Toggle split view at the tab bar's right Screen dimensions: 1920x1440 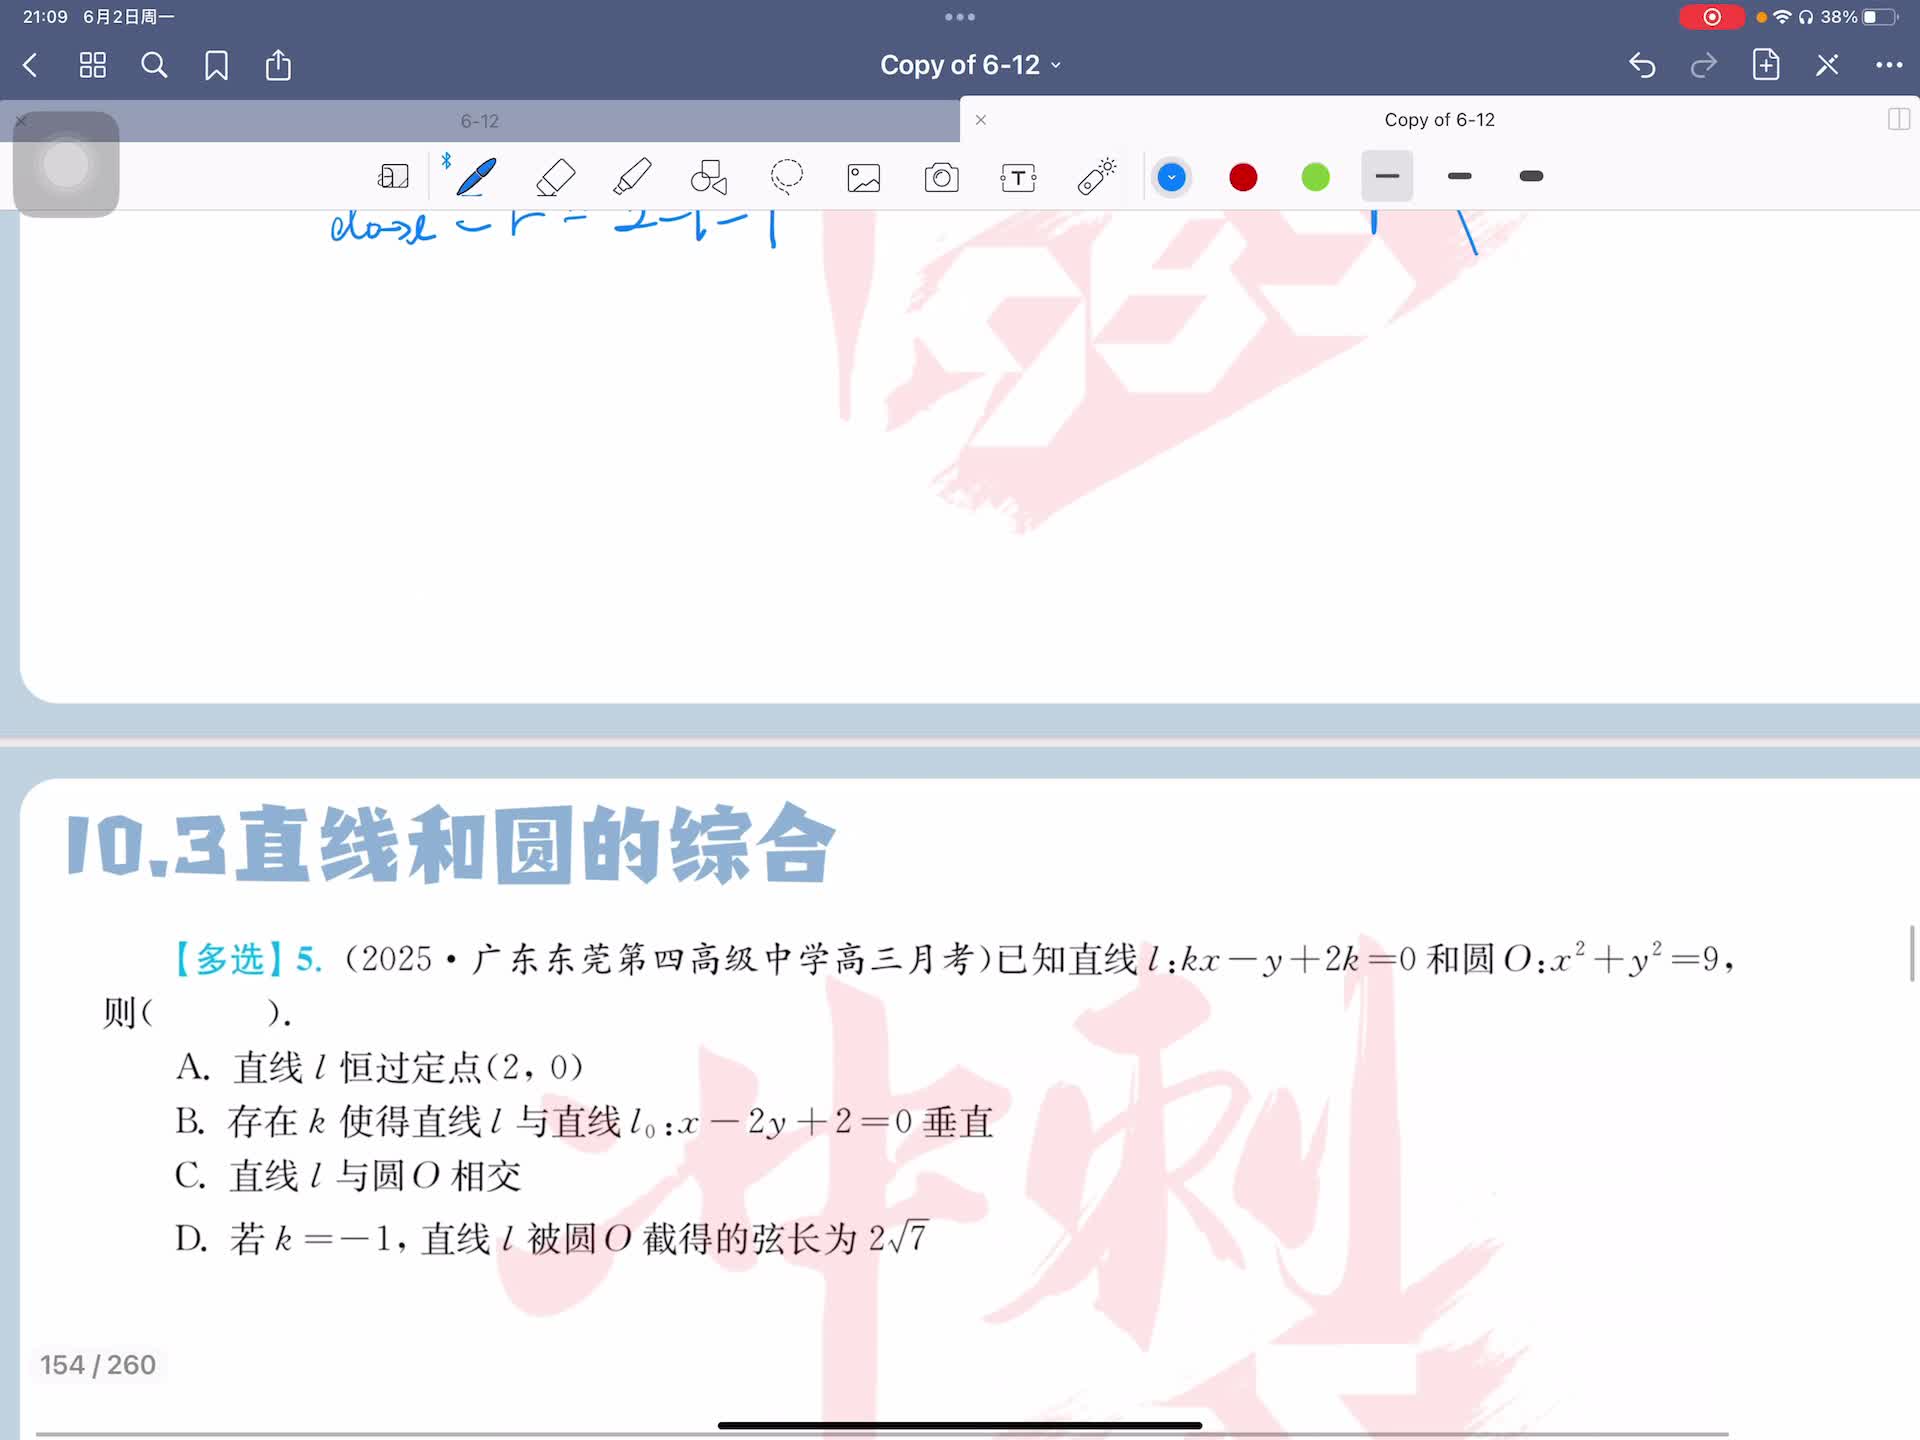(x=1897, y=120)
